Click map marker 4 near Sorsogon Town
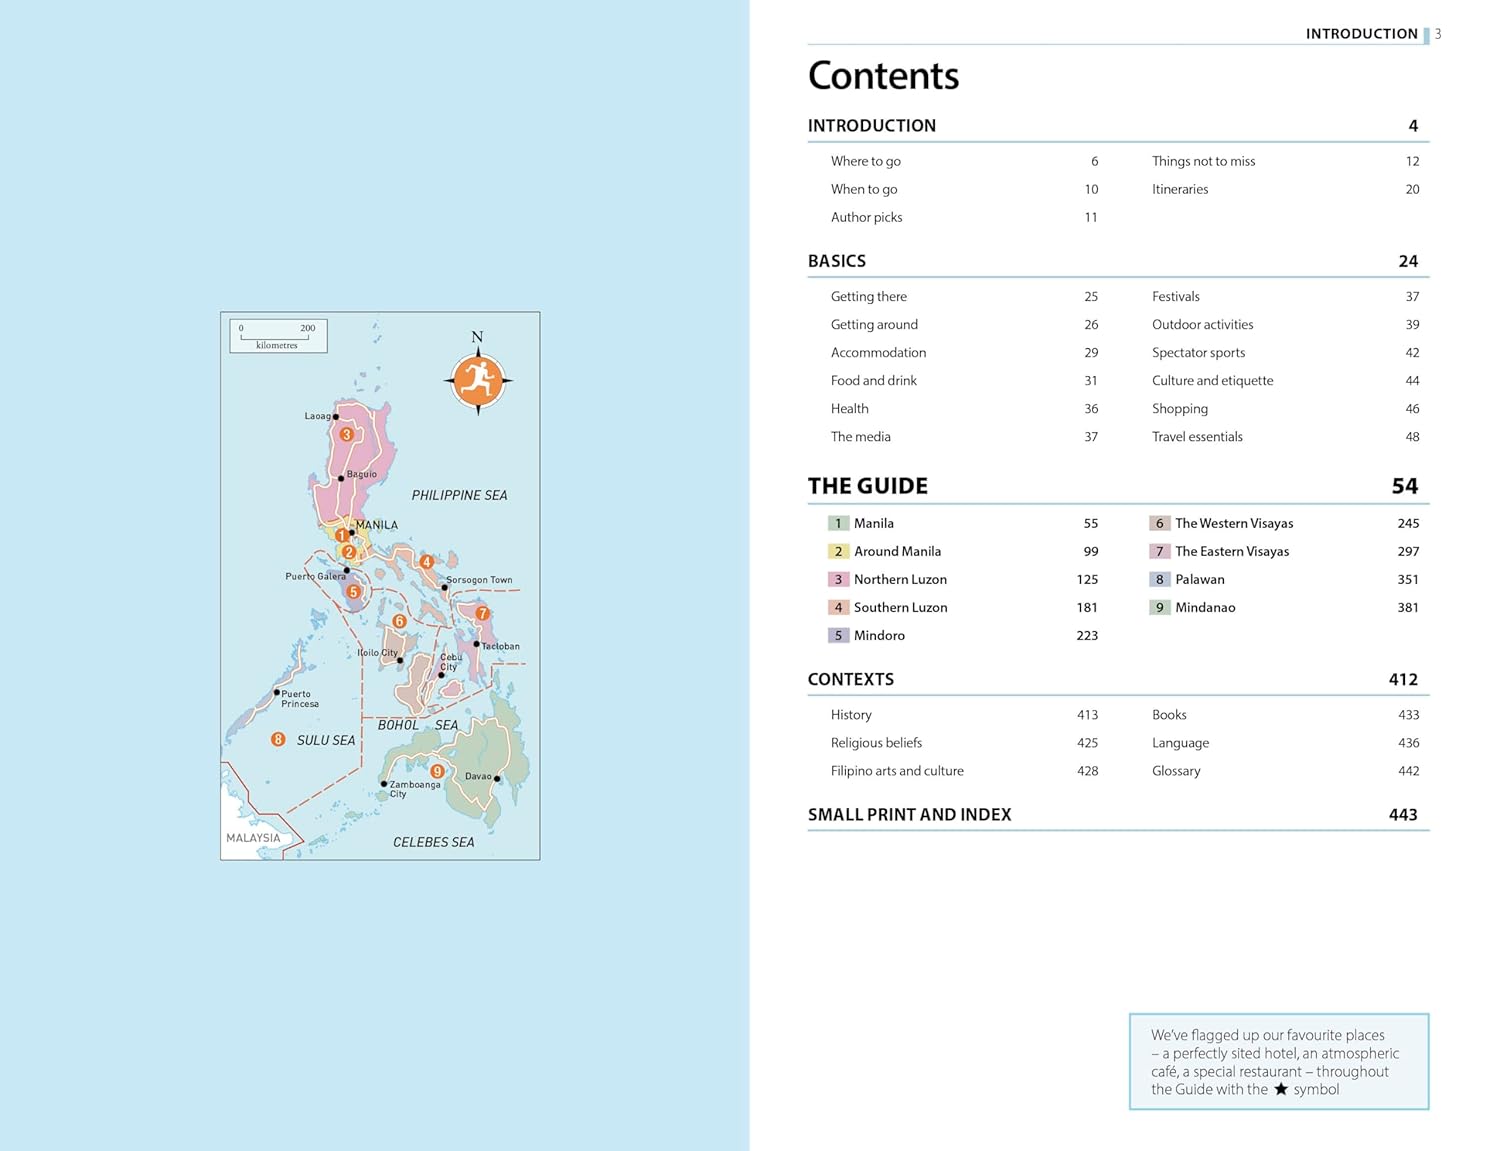The height and width of the screenshot is (1151, 1500). pos(427,562)
